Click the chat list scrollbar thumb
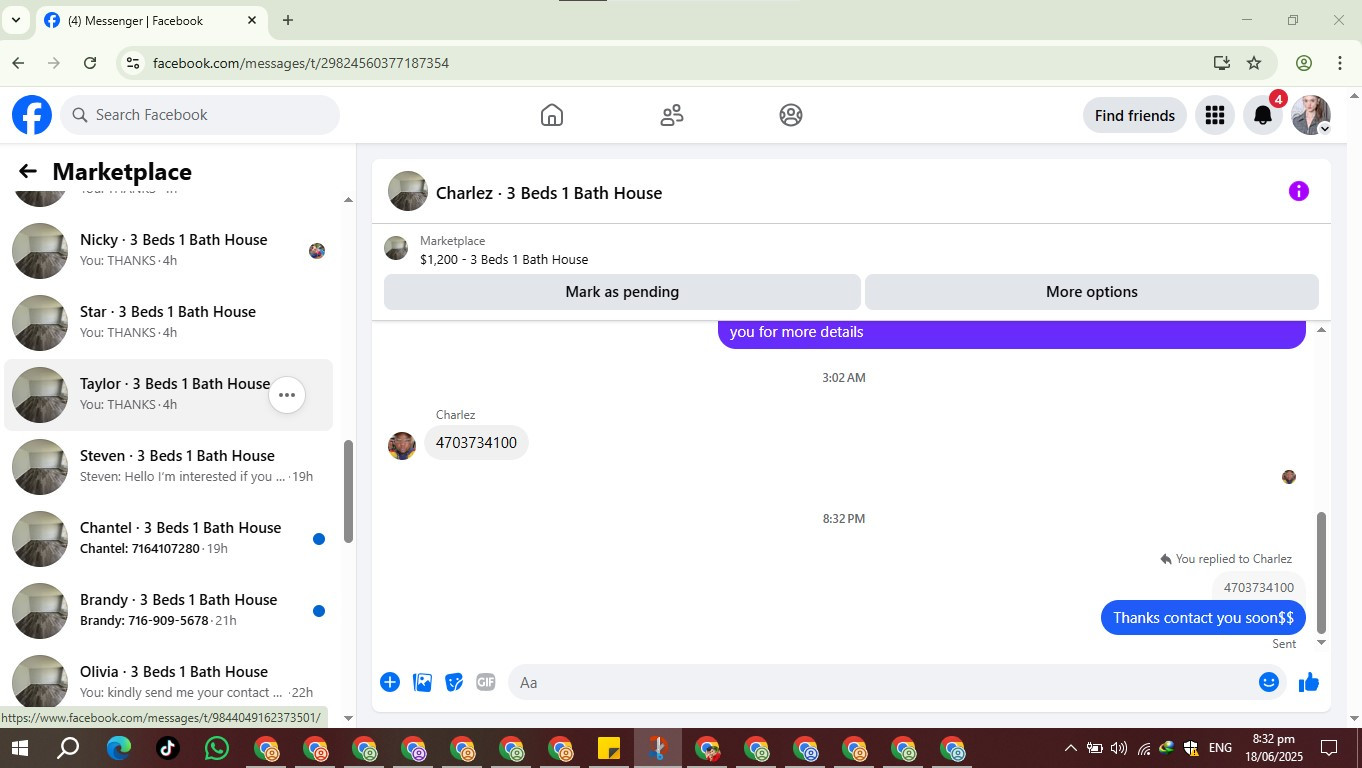This screenshot has width=1362, height=768. (x=348, y=491)
